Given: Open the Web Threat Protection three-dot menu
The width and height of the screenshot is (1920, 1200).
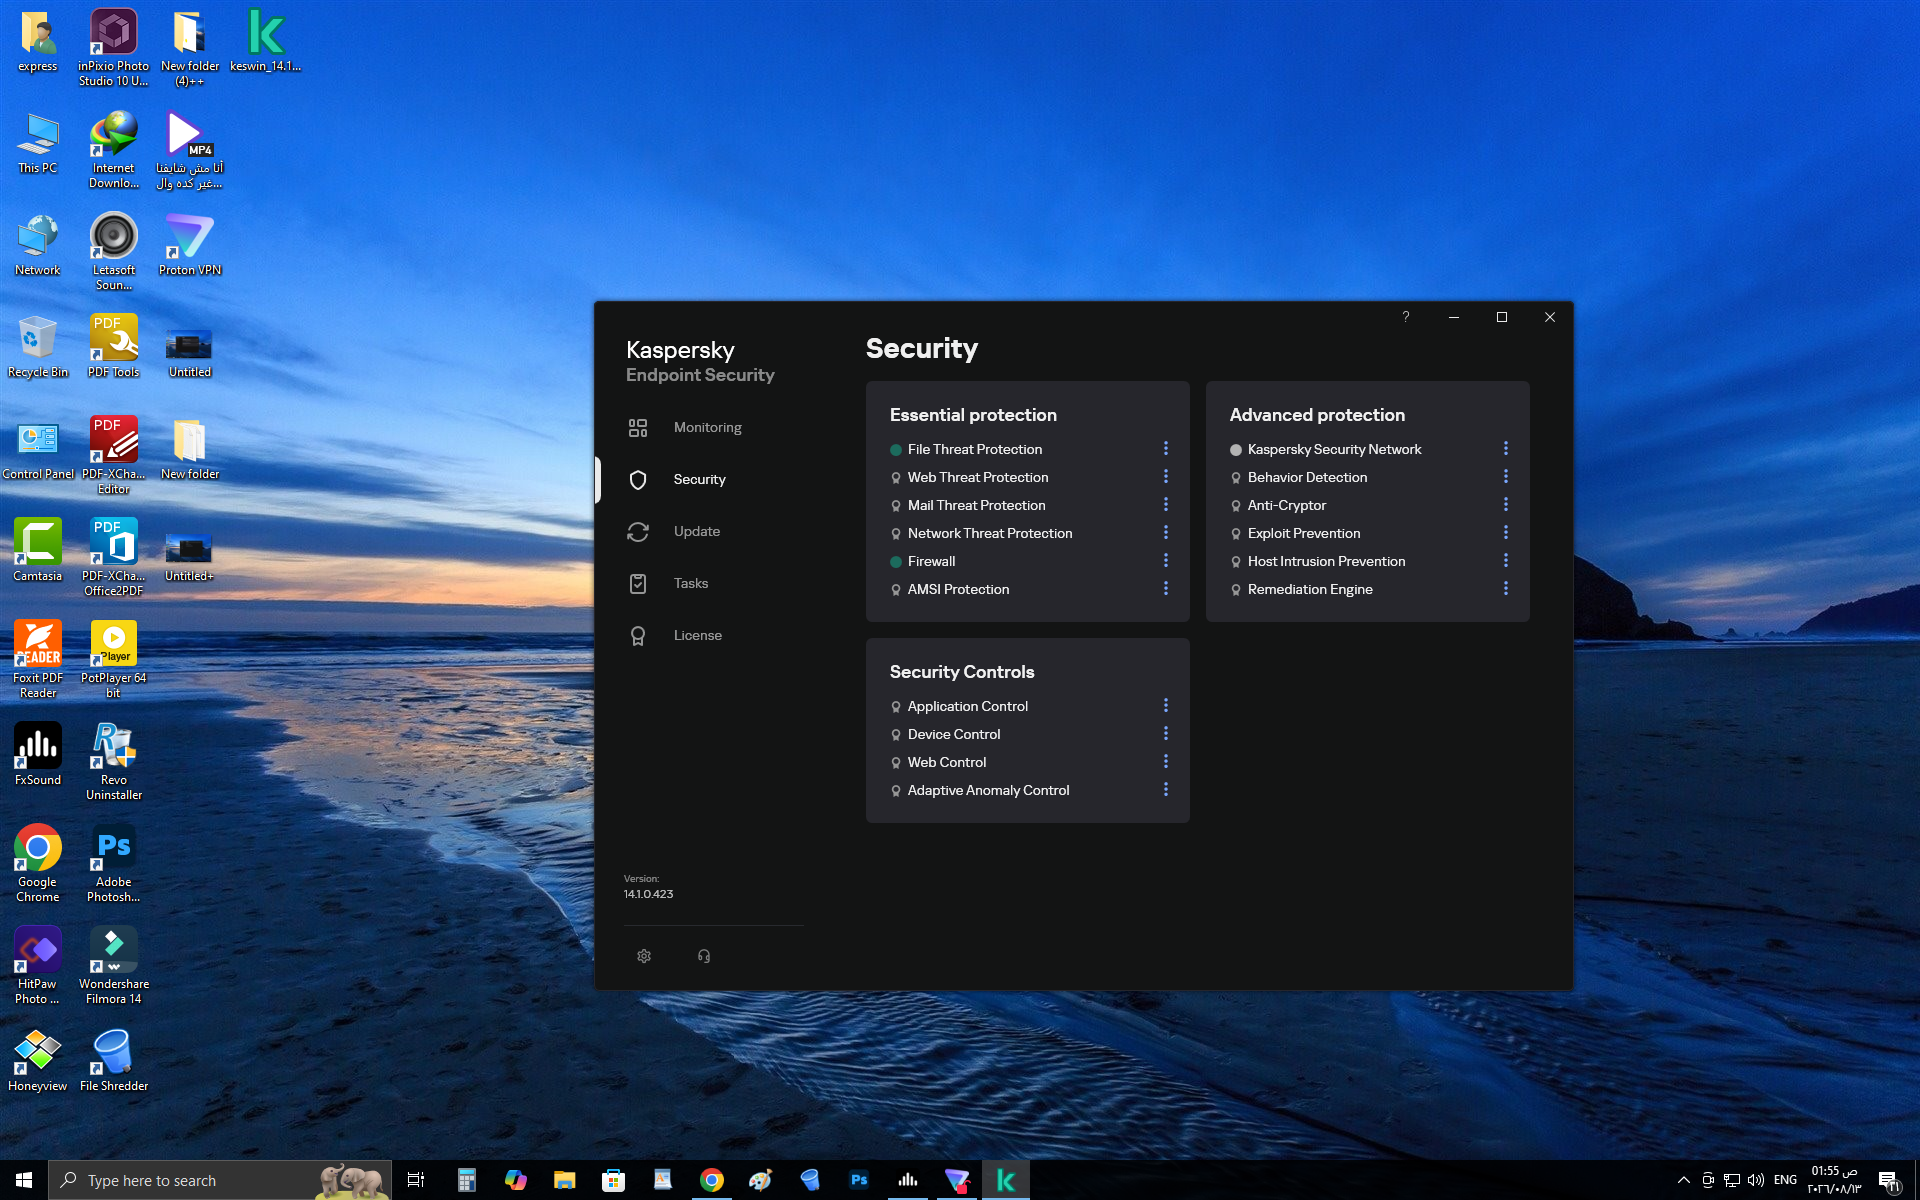Looking at the screenshot, I should coord(1166,477).
